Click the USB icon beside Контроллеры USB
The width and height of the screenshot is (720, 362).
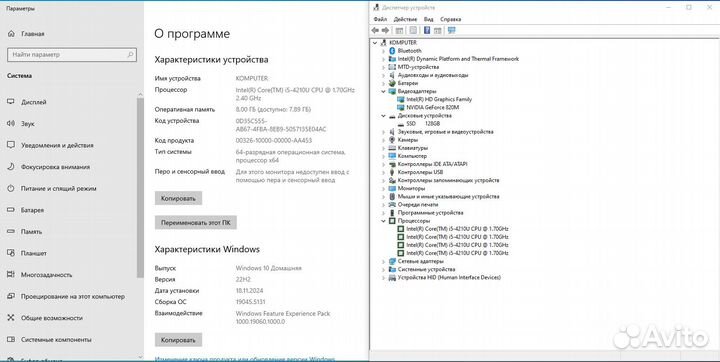click(392, 172)
